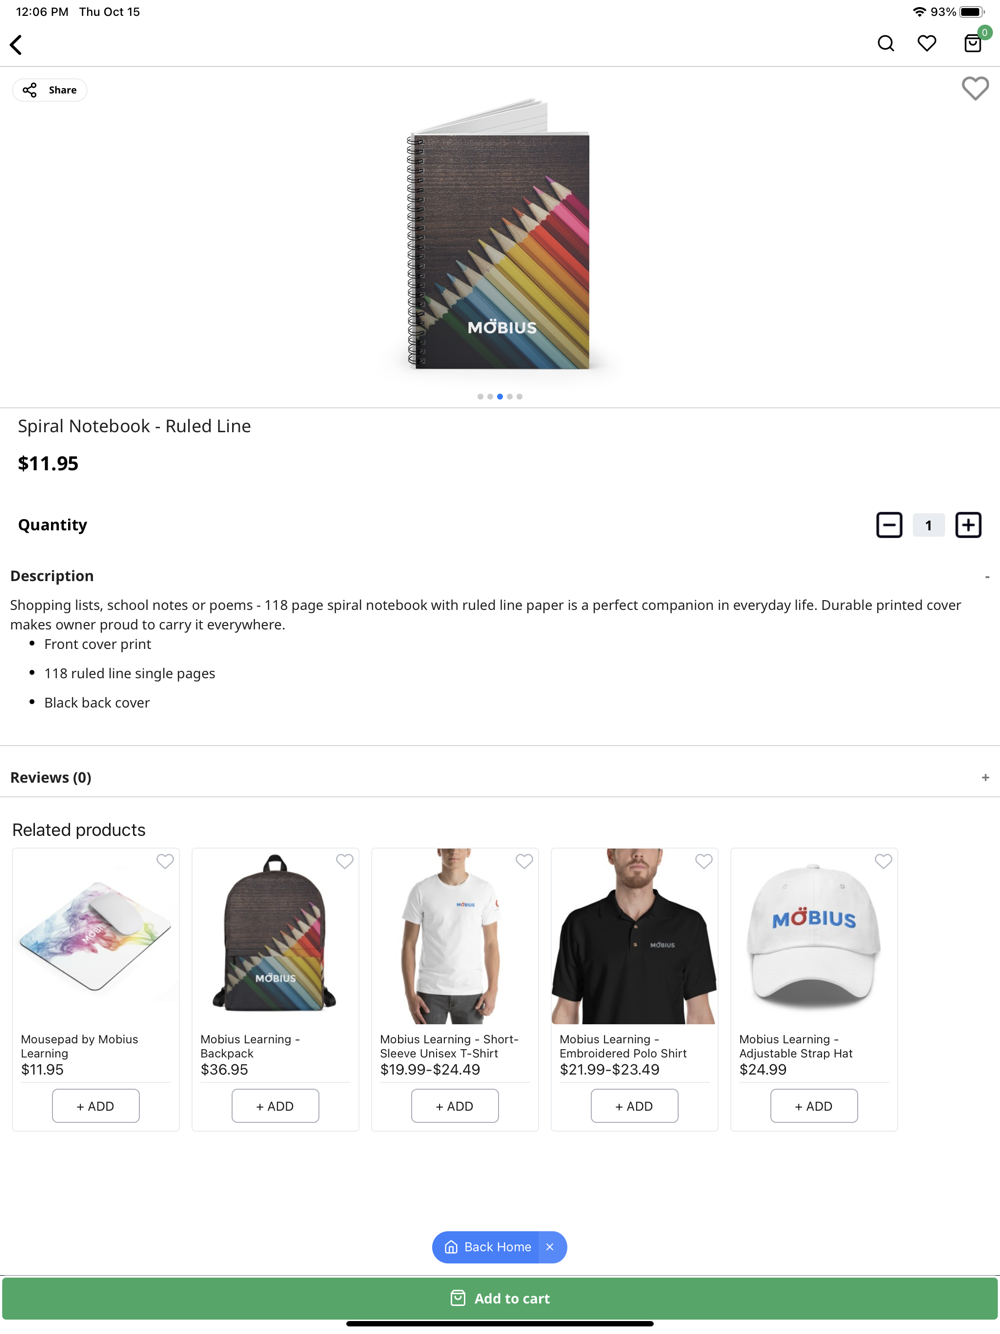Toggle wishlist heart on Backpack card
Image resolution: width=1000 pixels, height=1334 pixels.
345,861
